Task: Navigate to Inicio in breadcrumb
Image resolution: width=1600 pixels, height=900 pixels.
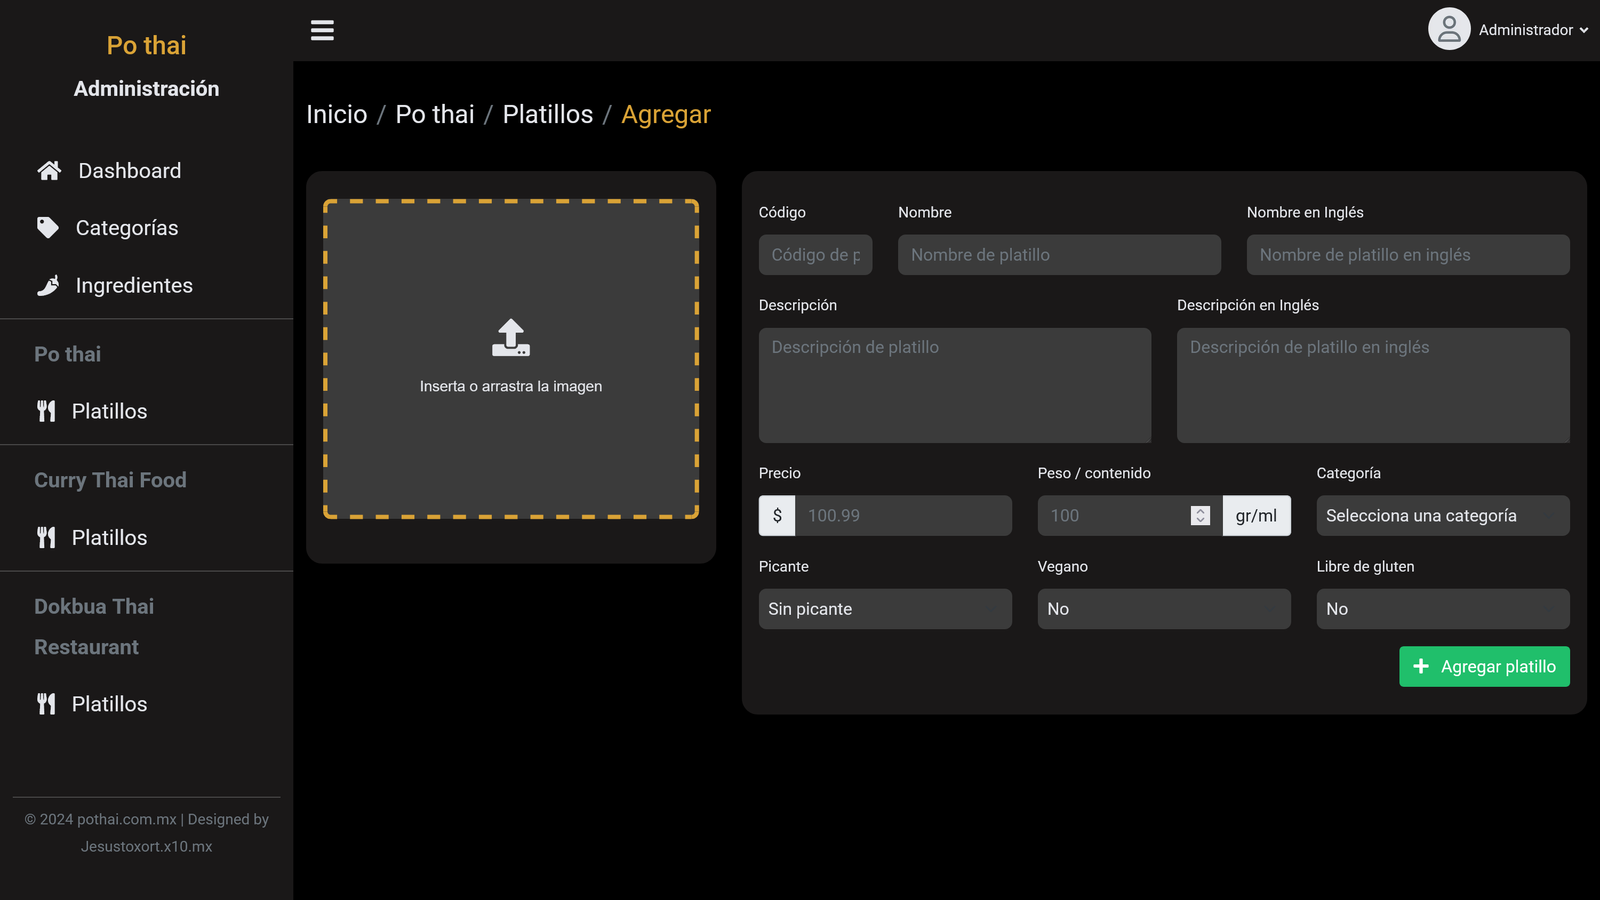Action: click(336, 115)
